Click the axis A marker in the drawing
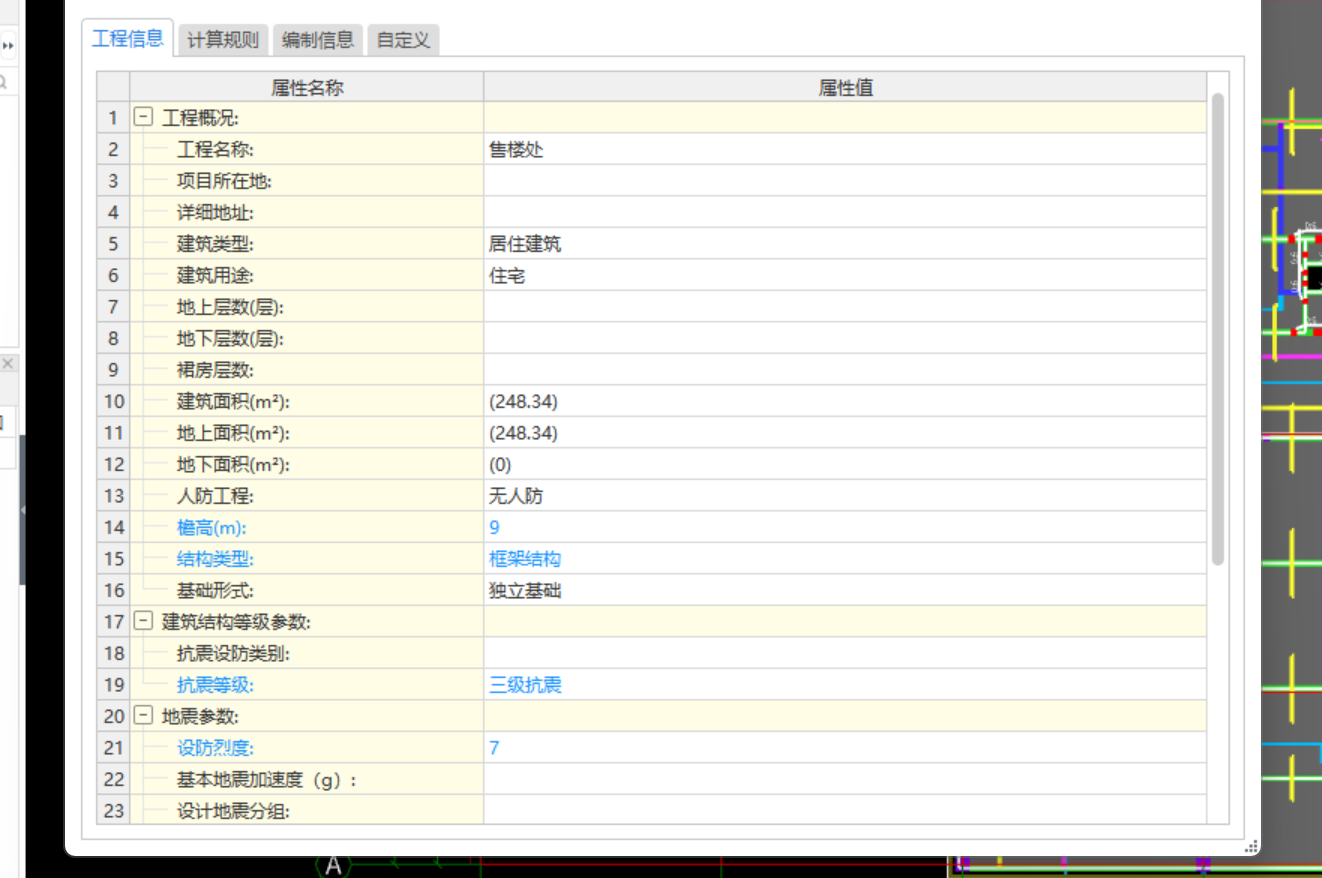This screenshot has height=878, width=1322. click(333, 866)
